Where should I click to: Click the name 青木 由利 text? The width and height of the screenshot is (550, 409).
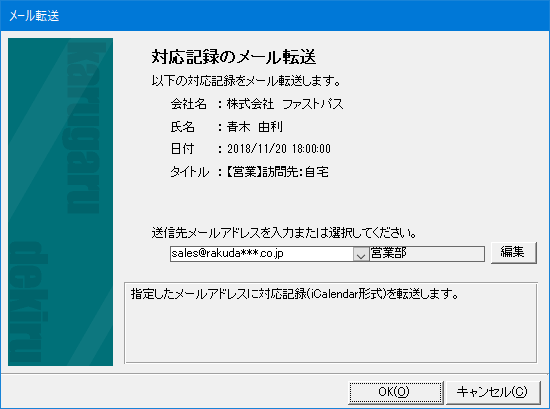click(255, 127)
